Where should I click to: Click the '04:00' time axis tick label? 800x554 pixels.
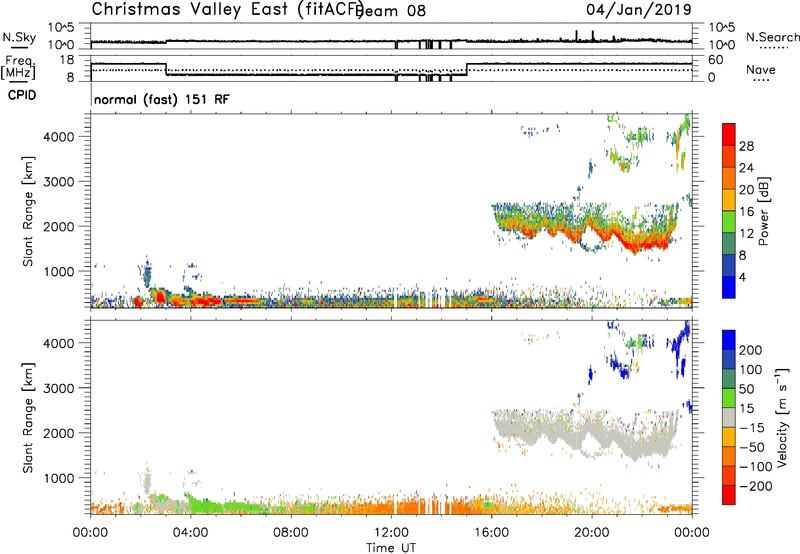click(x=191, y=533)
